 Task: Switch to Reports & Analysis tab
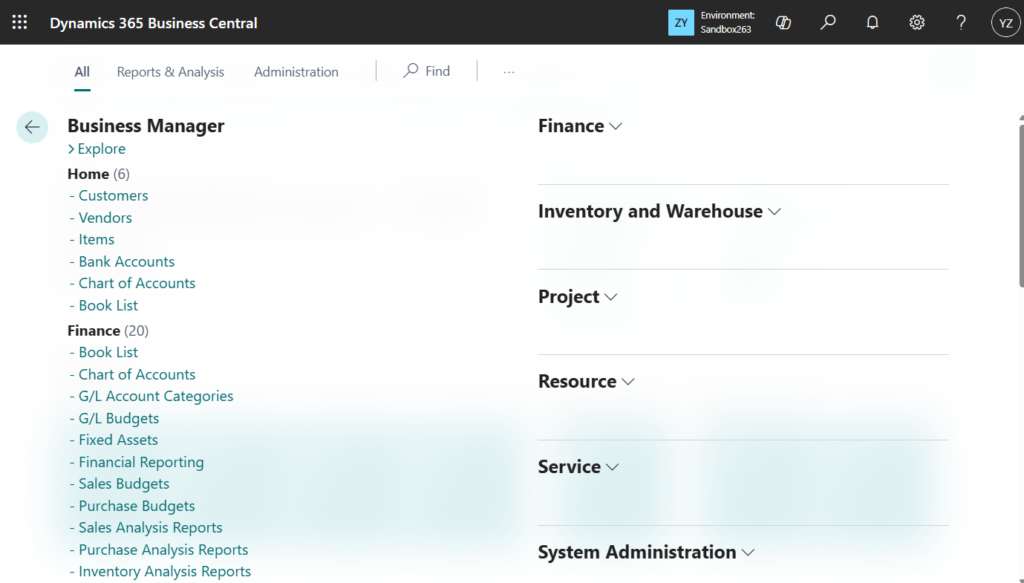pos(170,72)
